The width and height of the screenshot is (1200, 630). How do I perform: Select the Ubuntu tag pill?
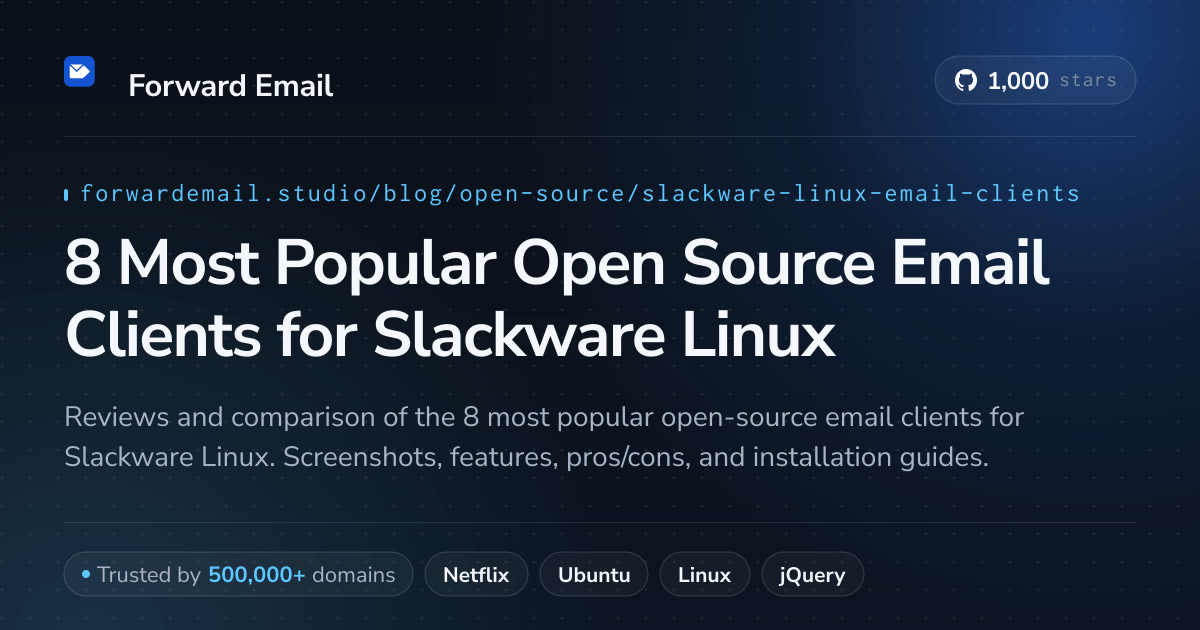(x=594, y=575)
